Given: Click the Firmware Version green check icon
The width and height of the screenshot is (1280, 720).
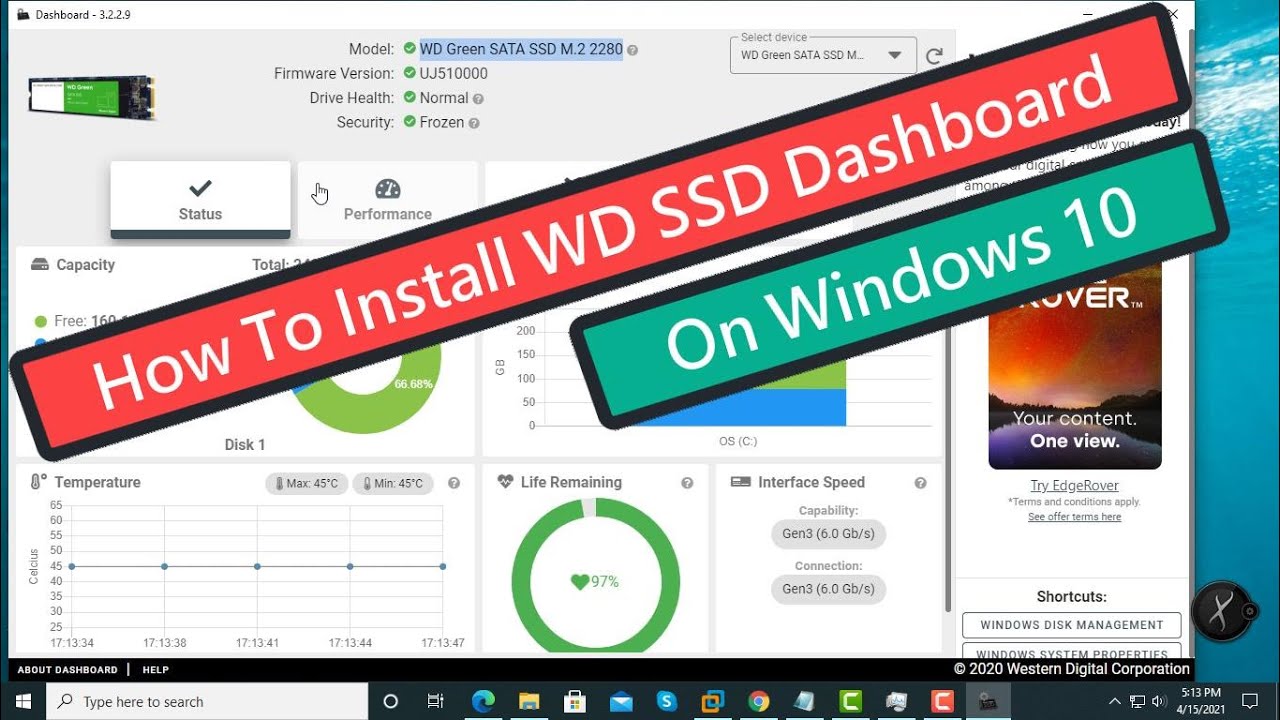Looking at the screenshot, I should click(x=410, y=73).
